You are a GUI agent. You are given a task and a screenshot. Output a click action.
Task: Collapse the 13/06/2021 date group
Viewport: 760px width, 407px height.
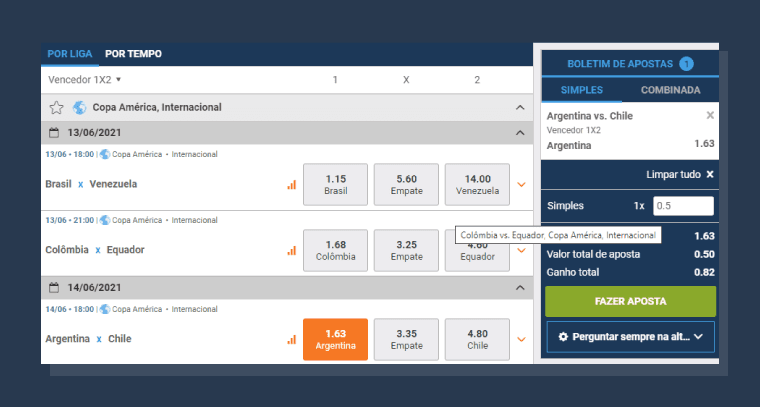coord(520,133)
